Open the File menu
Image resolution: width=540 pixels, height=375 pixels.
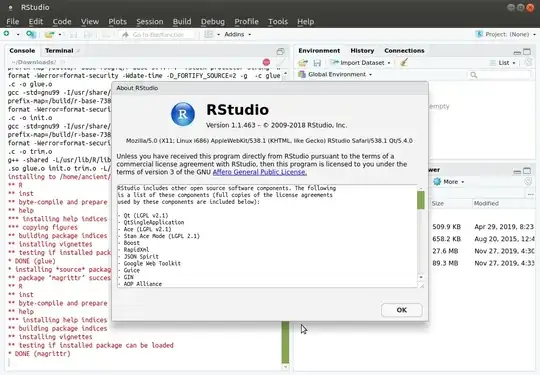point(13,21)
